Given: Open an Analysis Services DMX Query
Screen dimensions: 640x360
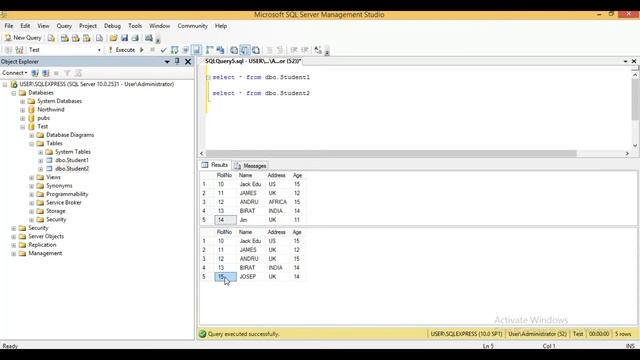Looking at the screenshot, I should pyautogui.click(x=76, y=38).
